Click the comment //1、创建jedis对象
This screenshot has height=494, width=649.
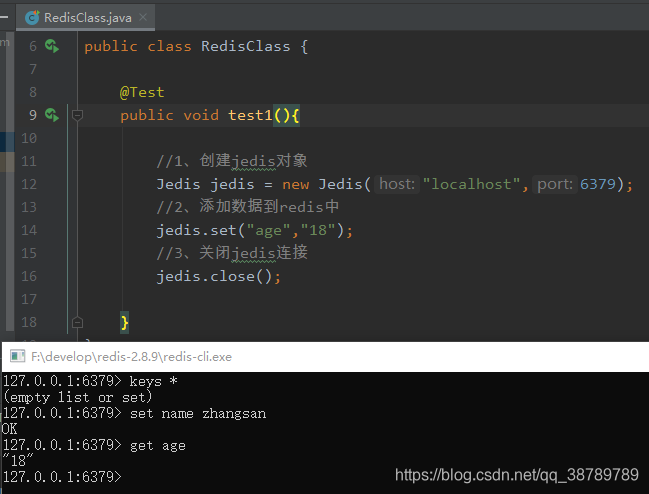pyautogui.click(x=232, y=161)
